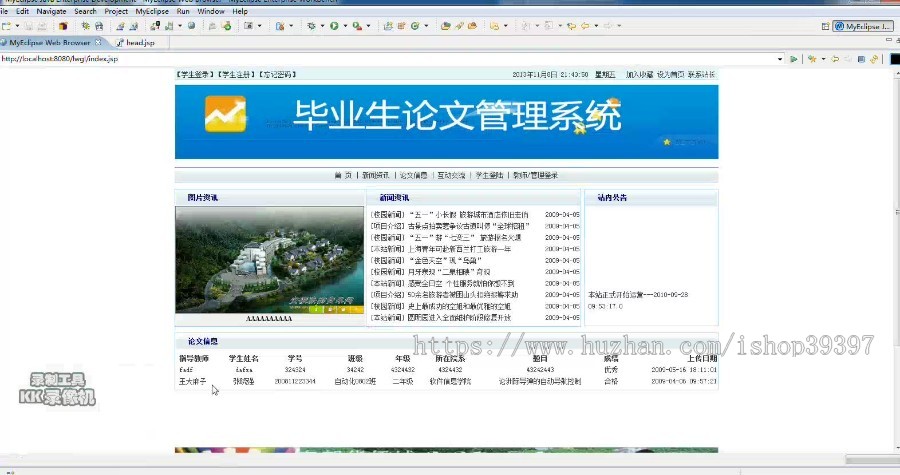Open the Navigate menu
This screenshot has height=475, width=900.
pos(51,11)
